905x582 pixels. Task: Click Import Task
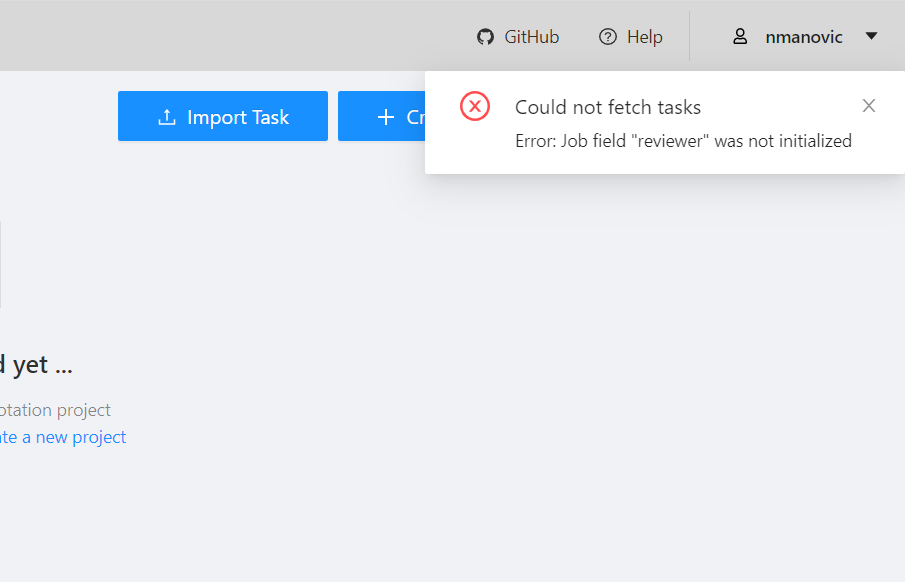(x=222, y=116)
